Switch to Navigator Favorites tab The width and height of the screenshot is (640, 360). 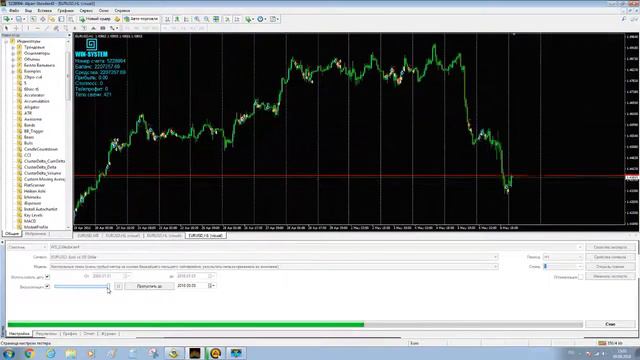(36, 234)
